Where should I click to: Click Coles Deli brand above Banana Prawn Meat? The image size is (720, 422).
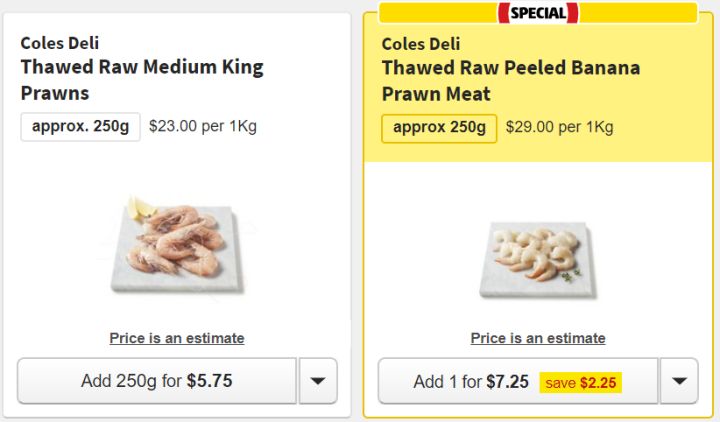420,44
